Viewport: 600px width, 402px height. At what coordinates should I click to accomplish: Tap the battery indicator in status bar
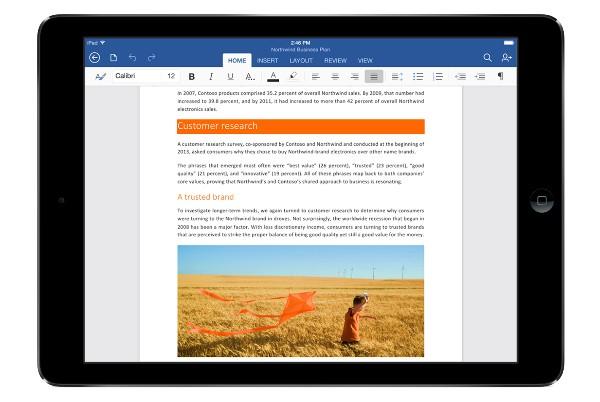click(509, 43)
